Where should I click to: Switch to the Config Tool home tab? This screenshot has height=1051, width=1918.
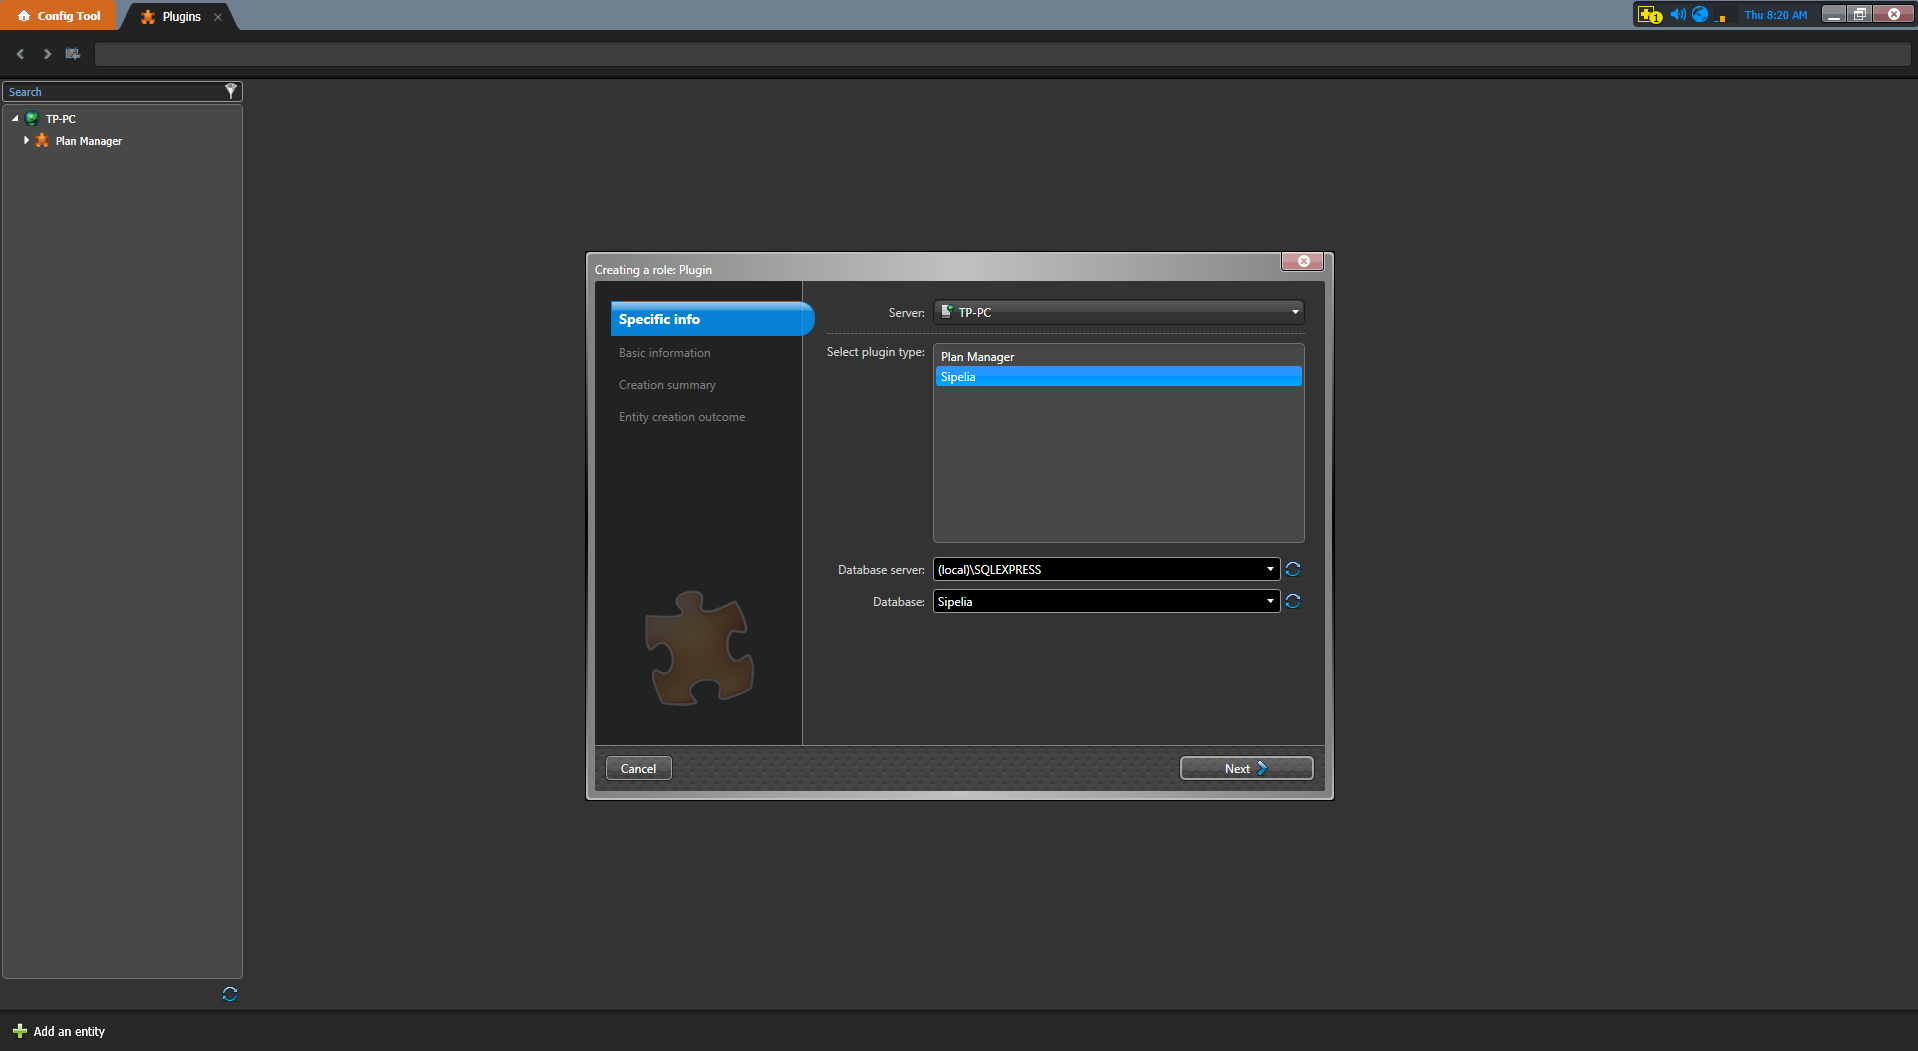pyautogui.click(x=59, y=16)
